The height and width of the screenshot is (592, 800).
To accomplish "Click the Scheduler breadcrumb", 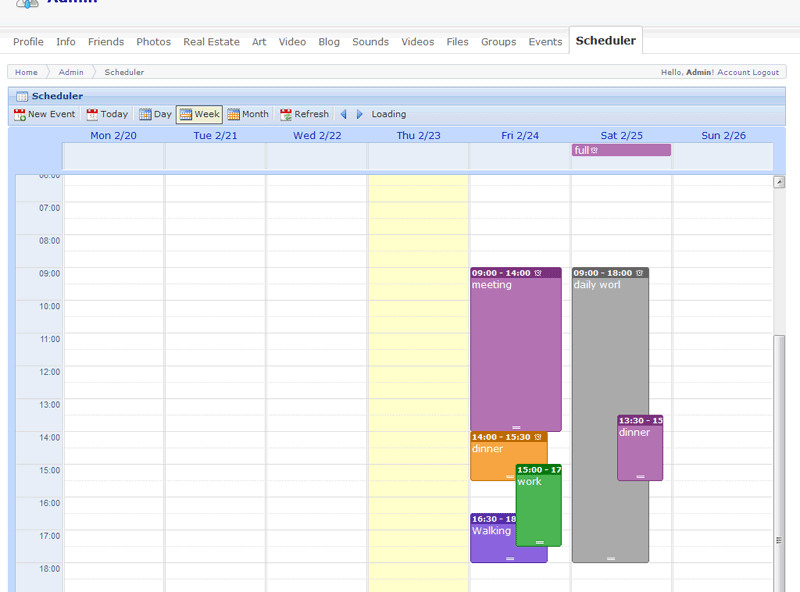I will 124,72.
